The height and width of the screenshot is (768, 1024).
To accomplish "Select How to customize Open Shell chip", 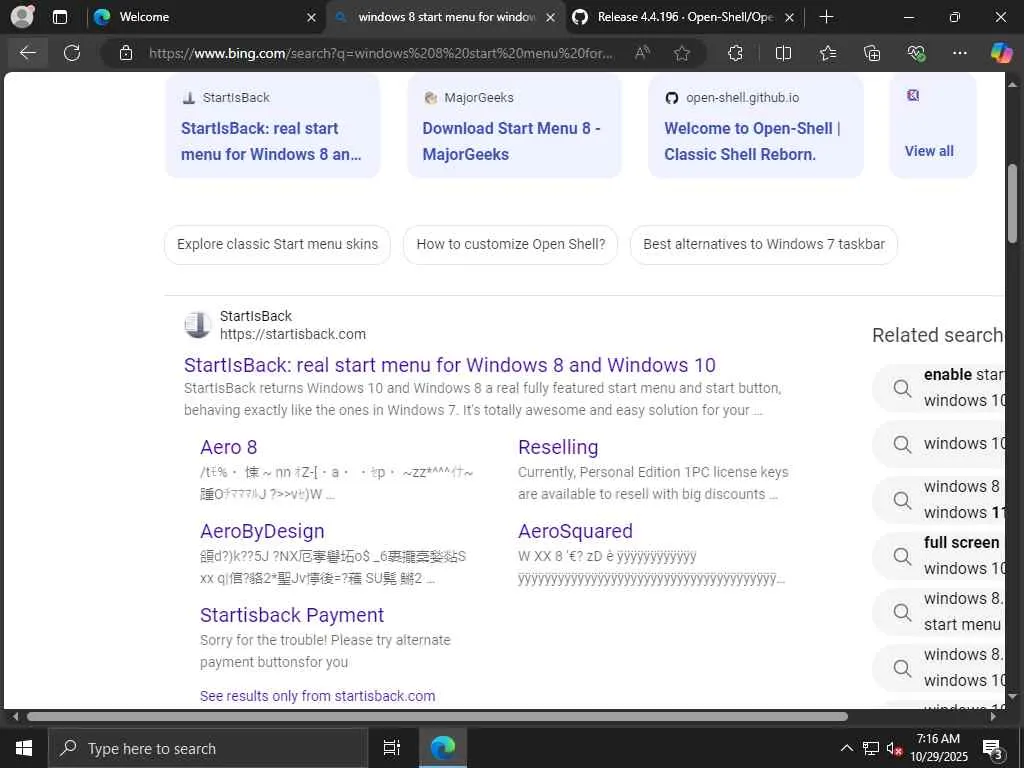I will pos(511,244).
